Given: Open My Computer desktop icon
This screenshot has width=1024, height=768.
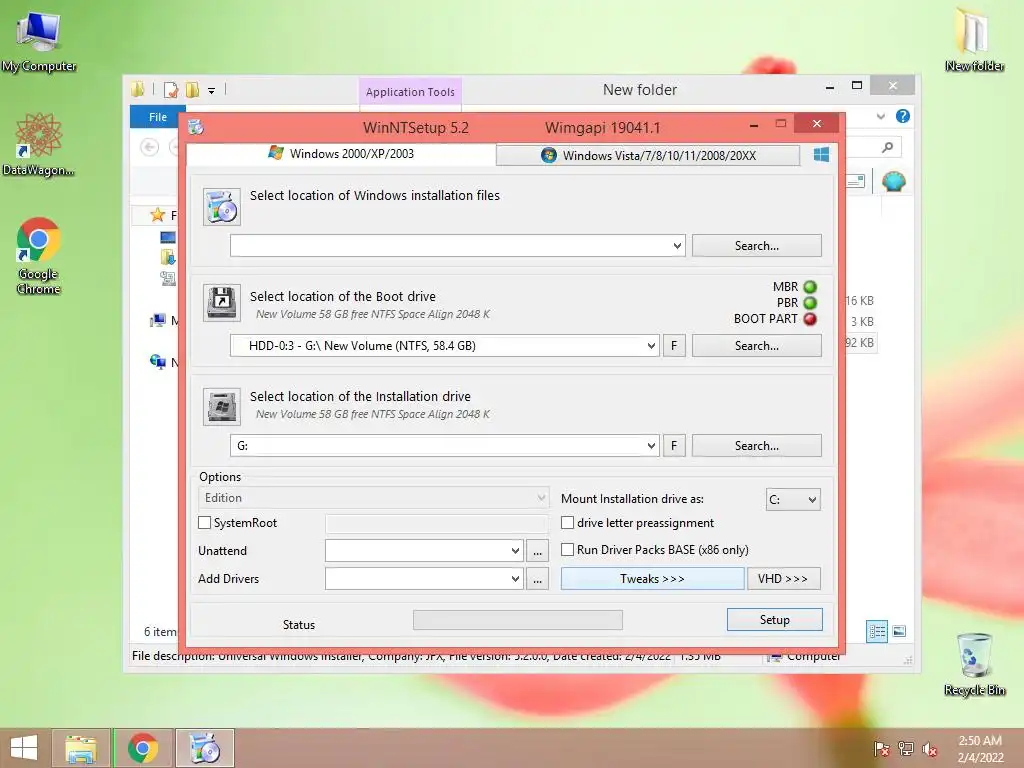Looking at the screenshot, I should pos(39,40).
